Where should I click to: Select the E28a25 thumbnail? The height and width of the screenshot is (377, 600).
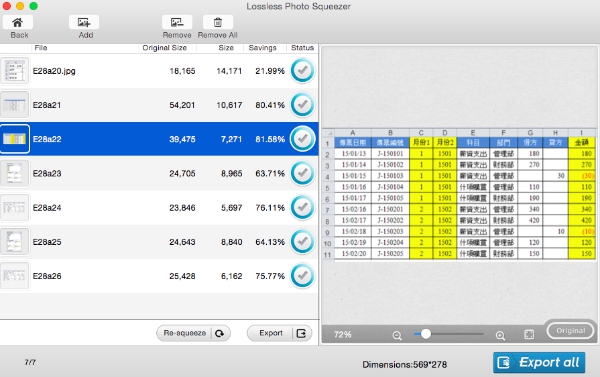tap(15, 242)
